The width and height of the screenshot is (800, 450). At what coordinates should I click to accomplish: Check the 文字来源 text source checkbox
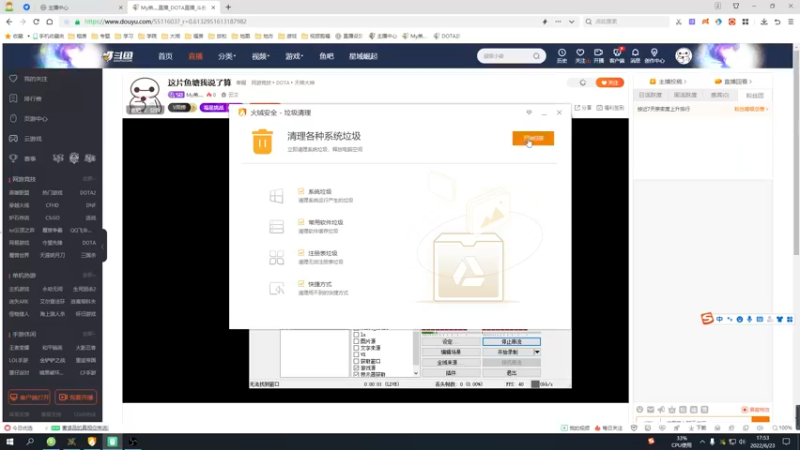click(x=356, y=347)
